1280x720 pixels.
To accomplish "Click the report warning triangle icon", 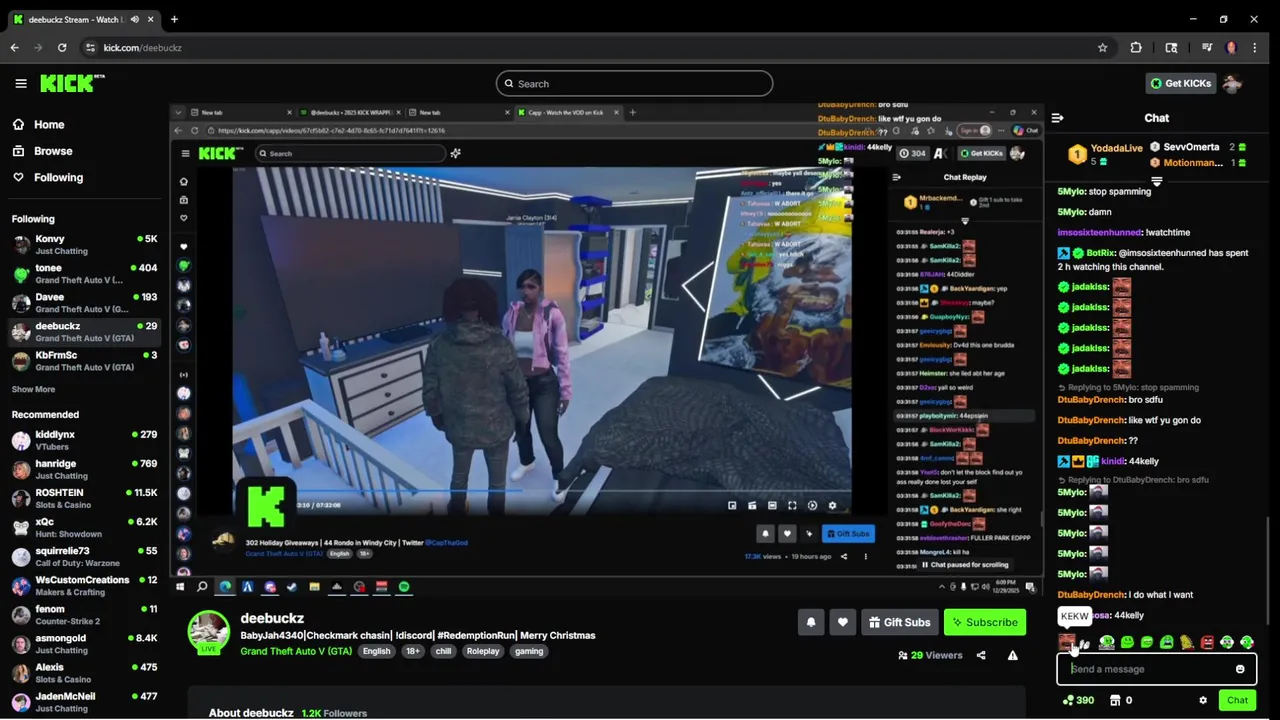I will pyautogui.click(x=1013, y=656).
